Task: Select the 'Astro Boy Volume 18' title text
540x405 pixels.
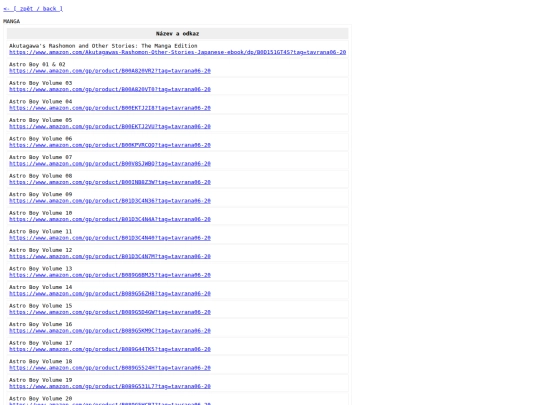Action: tap(41, 362)
